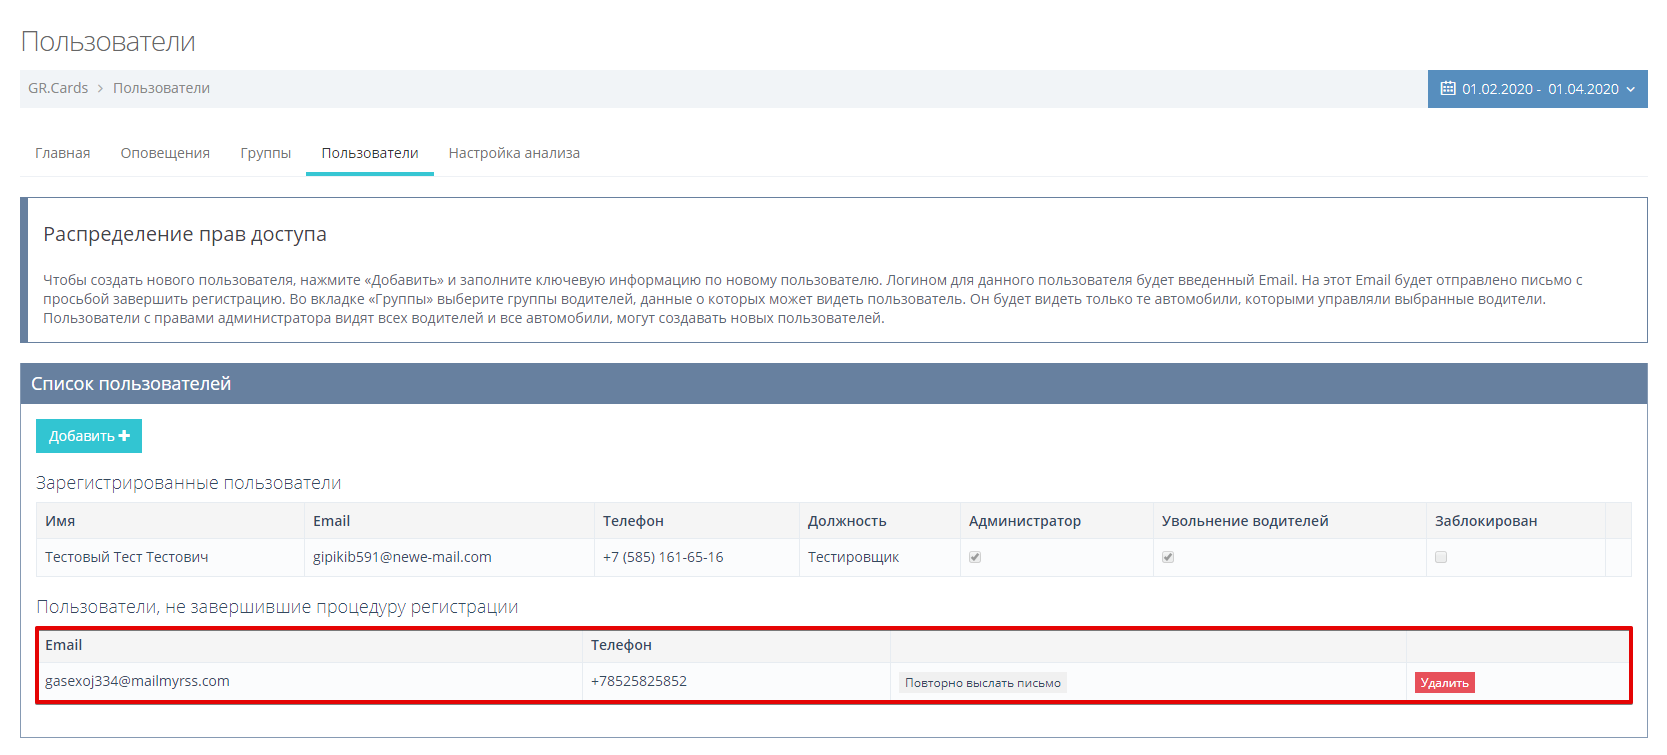The width and height of the screenshot is (1667, 755).
Task: Click the Пользователи breadcrumb item
Action: pos(161,88)
